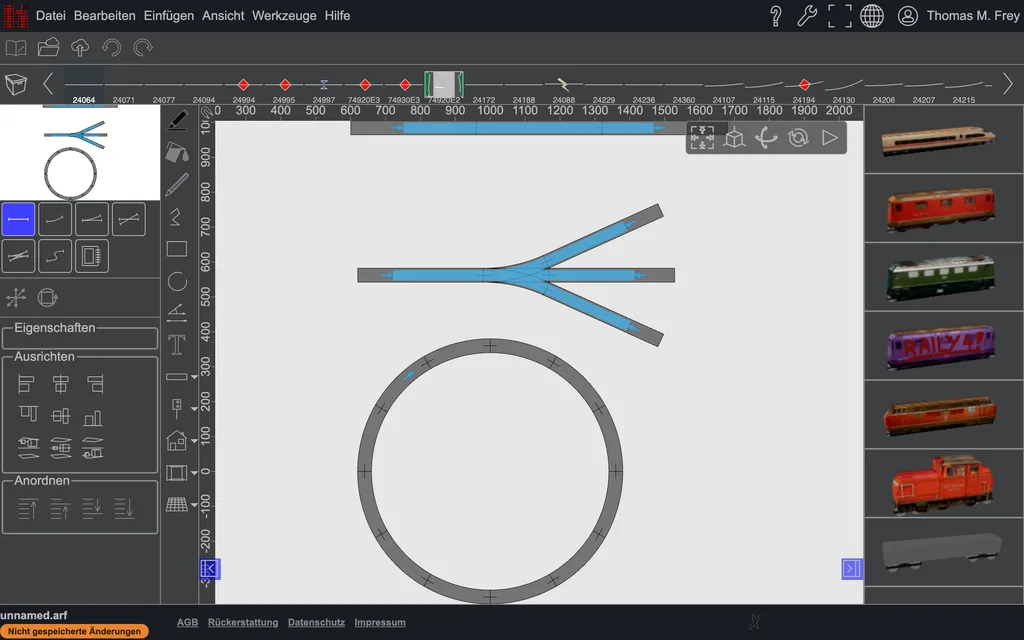Image resolution: width=1024 pixels, height=640 pixels.
Task: Collapse the right panel with blue arrow
Action: 852,569
